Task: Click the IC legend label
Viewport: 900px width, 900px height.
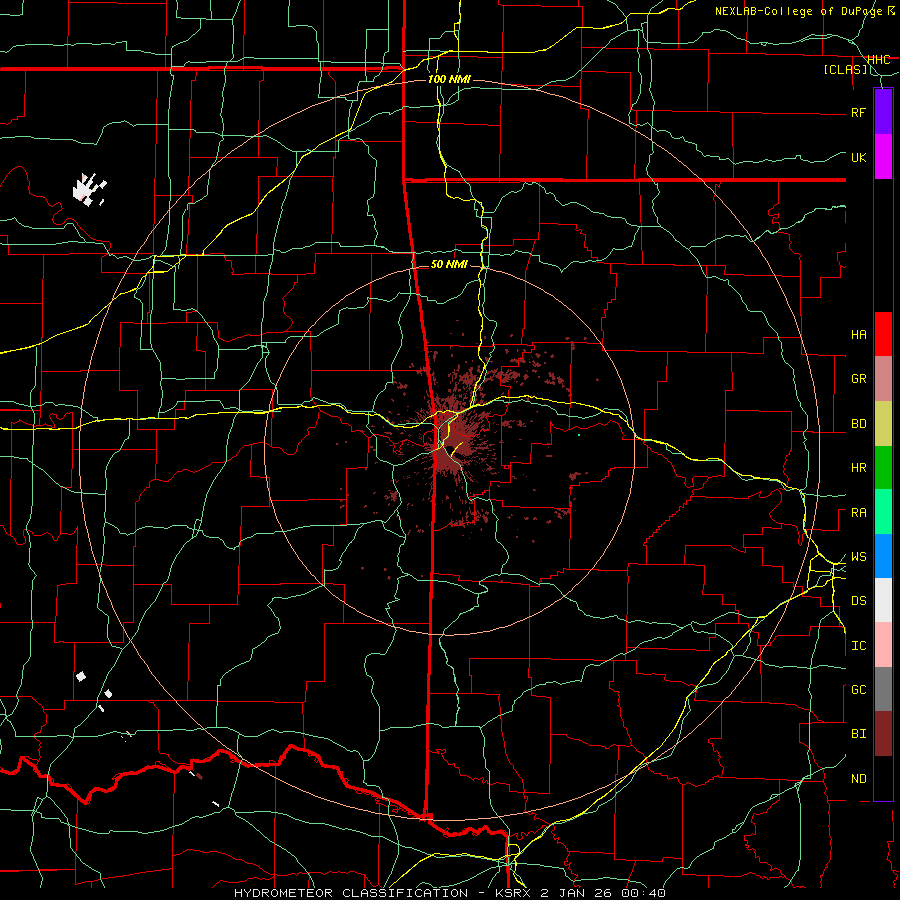Action: [x=858, y=645]
